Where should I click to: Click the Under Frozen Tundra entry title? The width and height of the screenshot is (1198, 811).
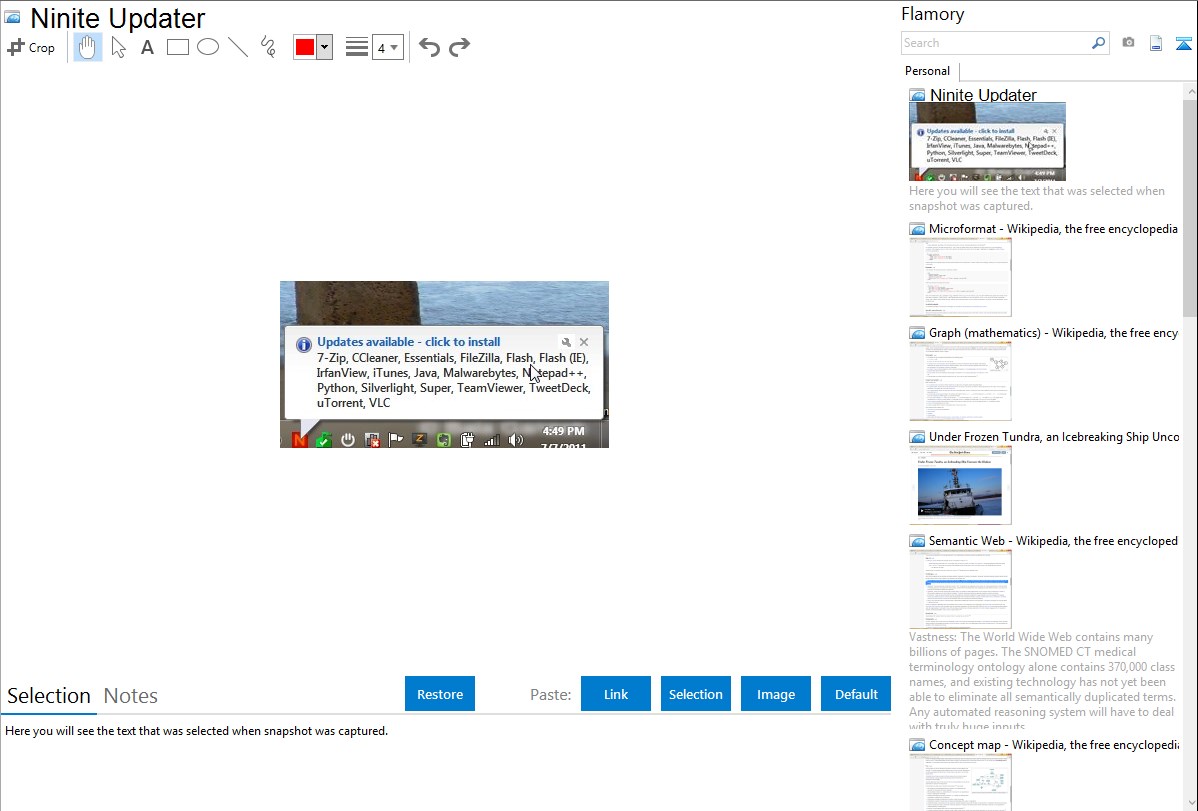(x=1054, y=436)
